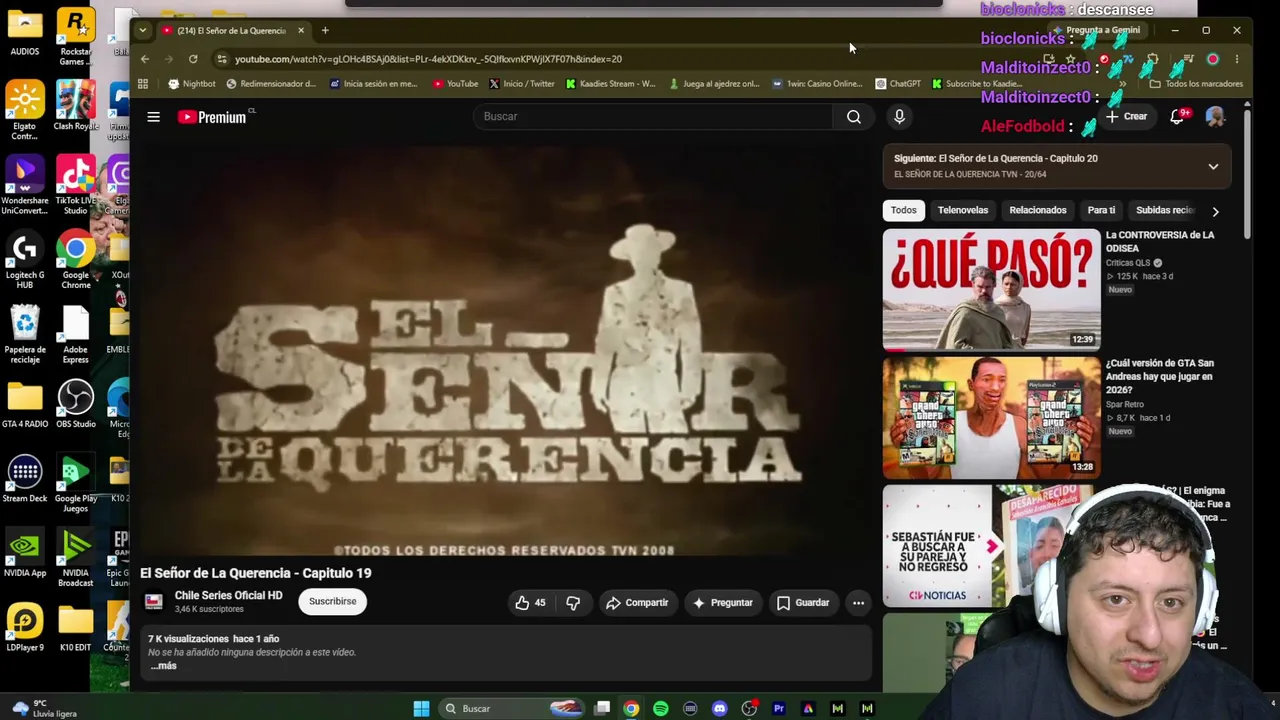Screen dimensions: 1280x720
Task: Select the Subidas recientes filter chip
Action: (1164, 210)
